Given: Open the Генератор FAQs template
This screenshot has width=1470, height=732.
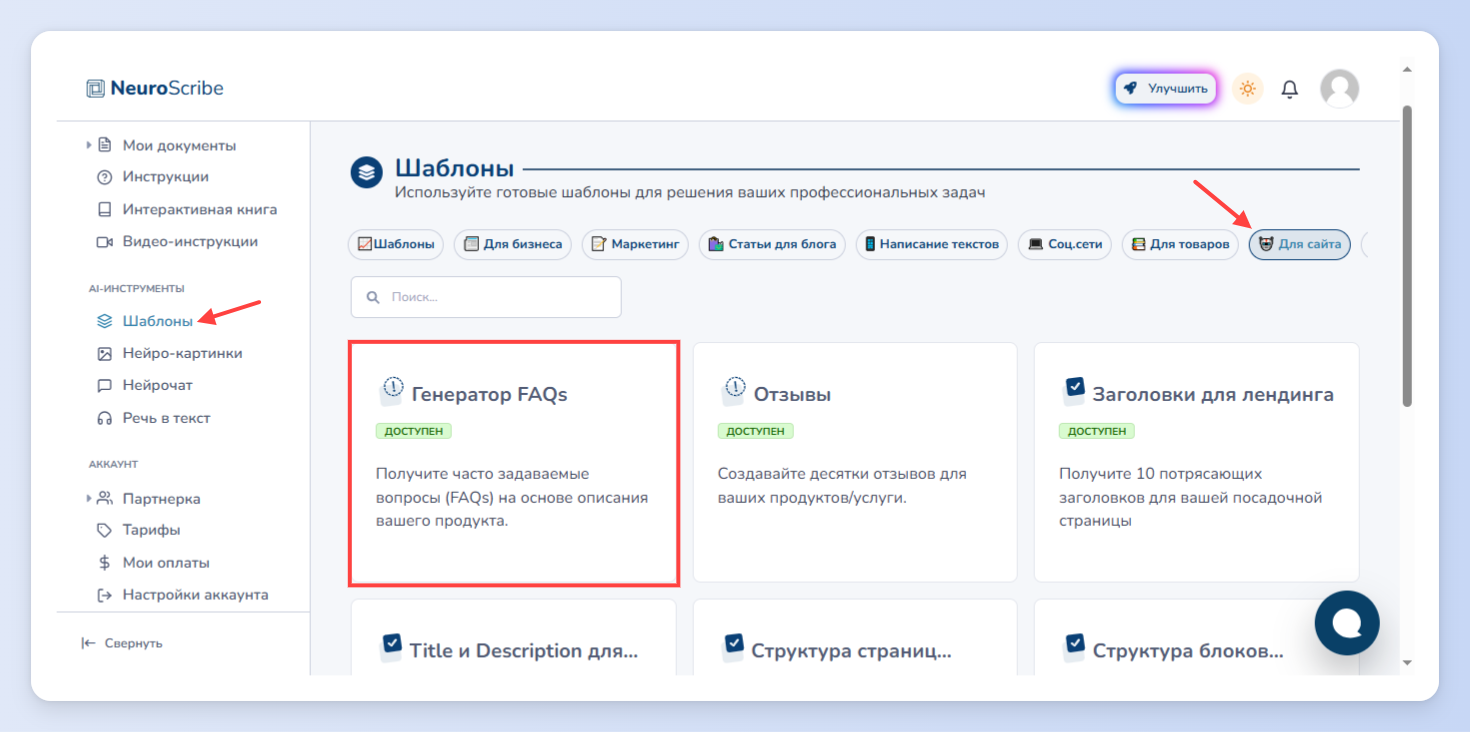Looking at the screenshot, I should 514,462.
